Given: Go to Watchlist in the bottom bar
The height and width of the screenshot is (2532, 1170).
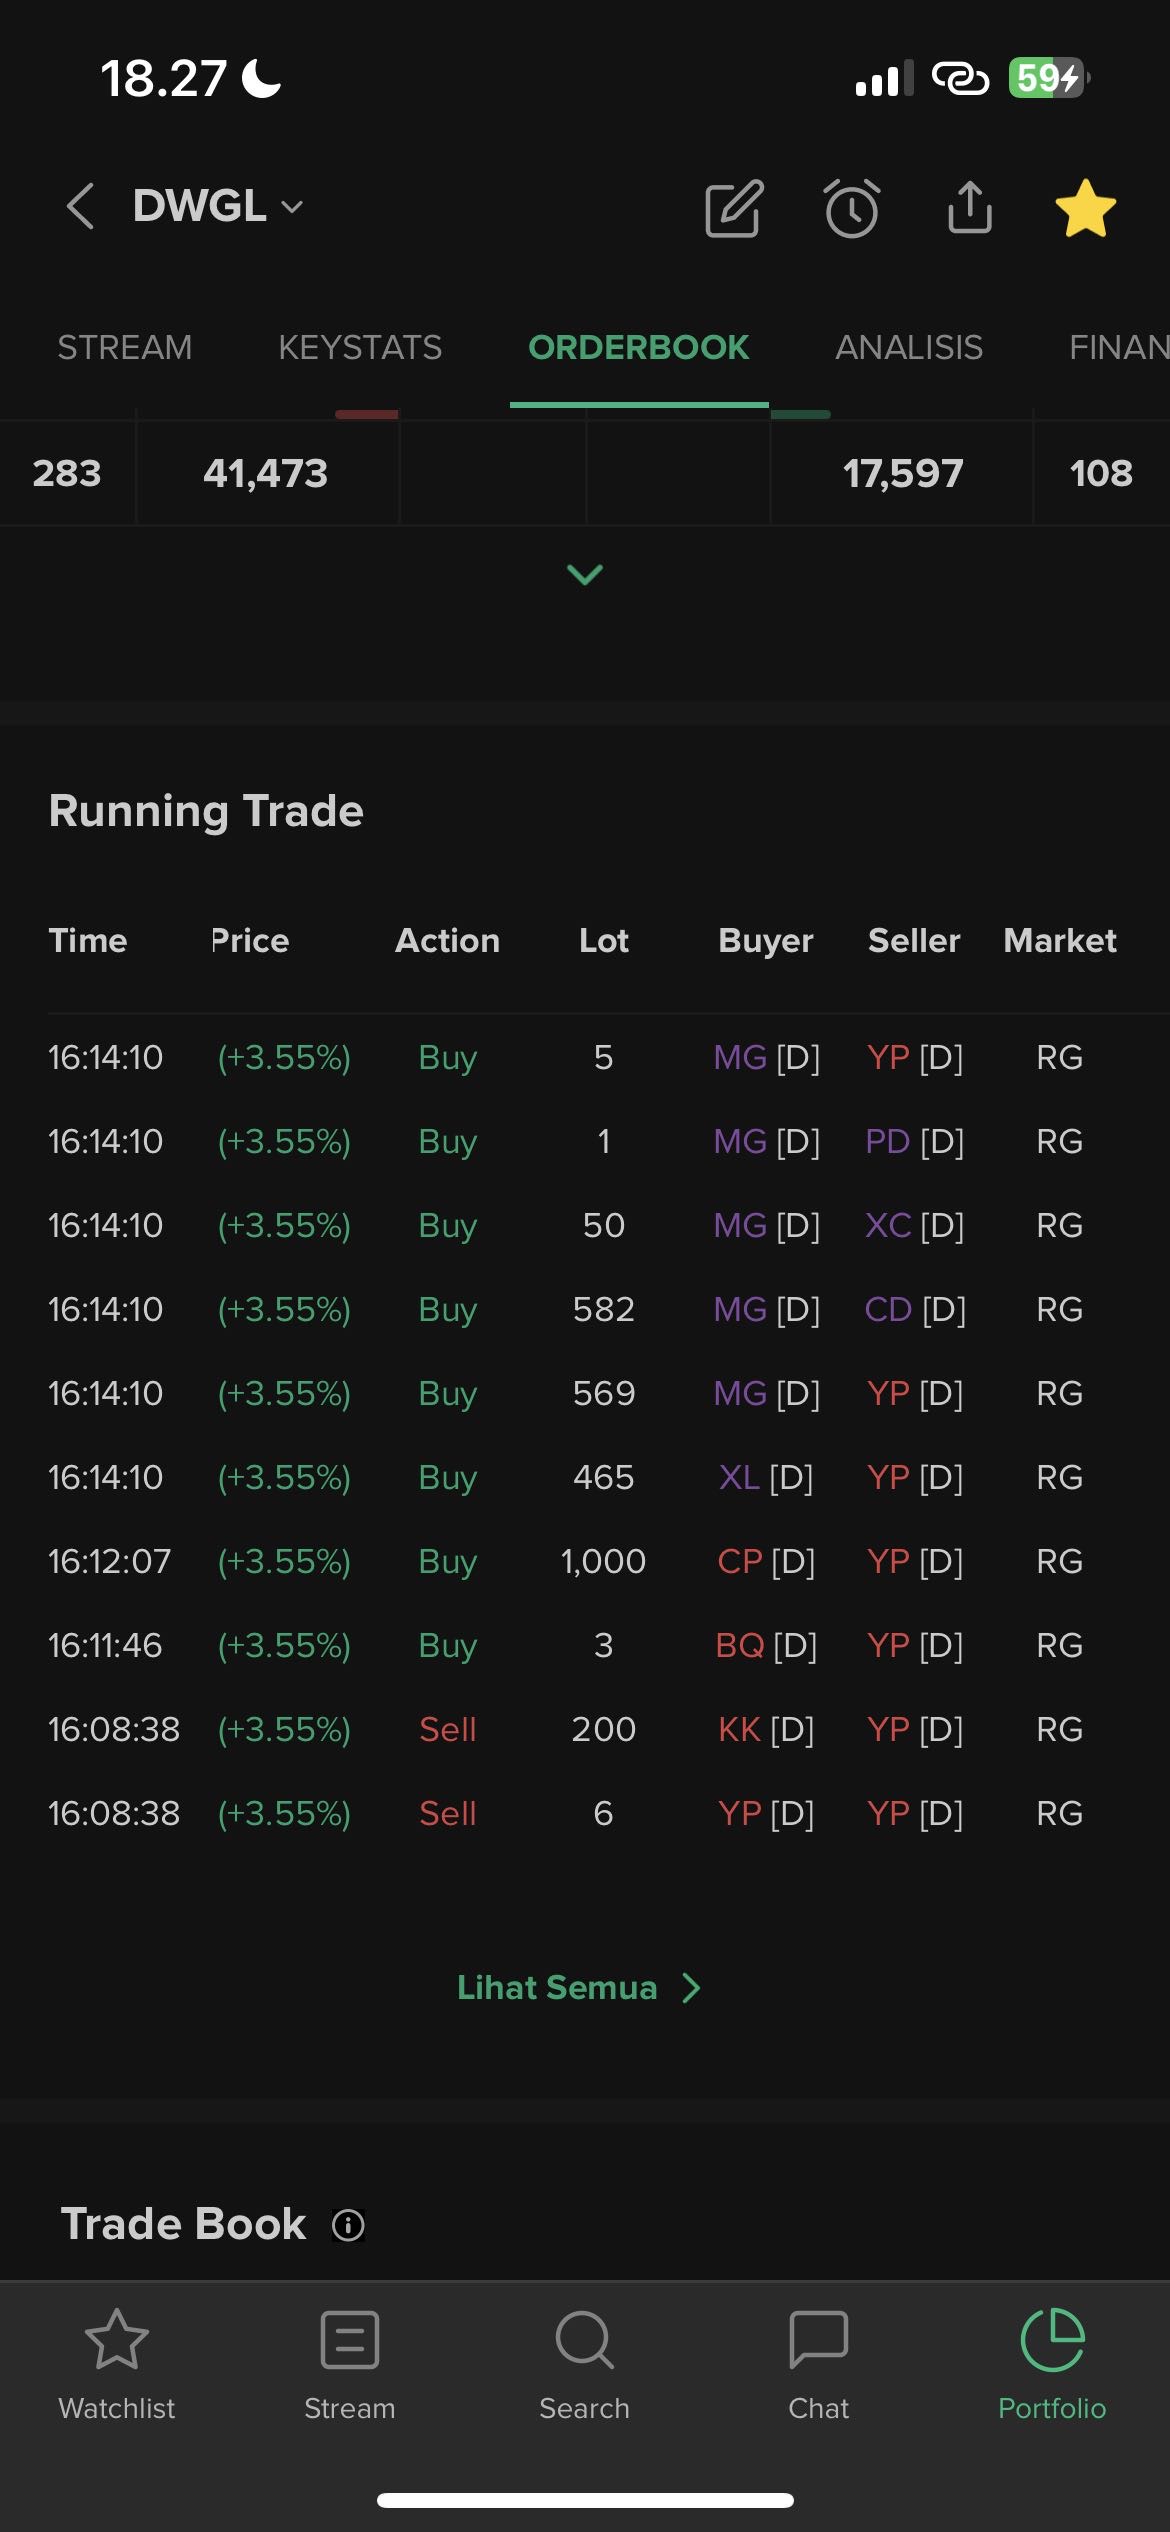Looking at the screenshot, I should pyautogui.click(x=117, y=2364).
